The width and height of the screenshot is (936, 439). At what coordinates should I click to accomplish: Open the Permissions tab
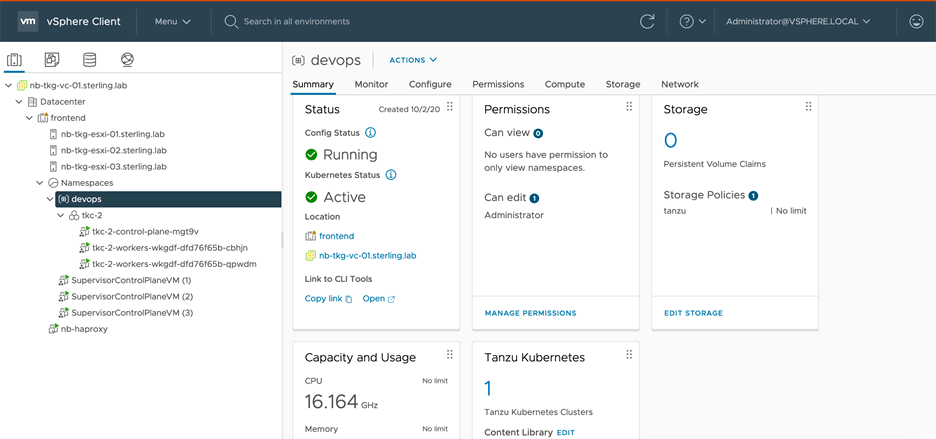pos(498,85)
